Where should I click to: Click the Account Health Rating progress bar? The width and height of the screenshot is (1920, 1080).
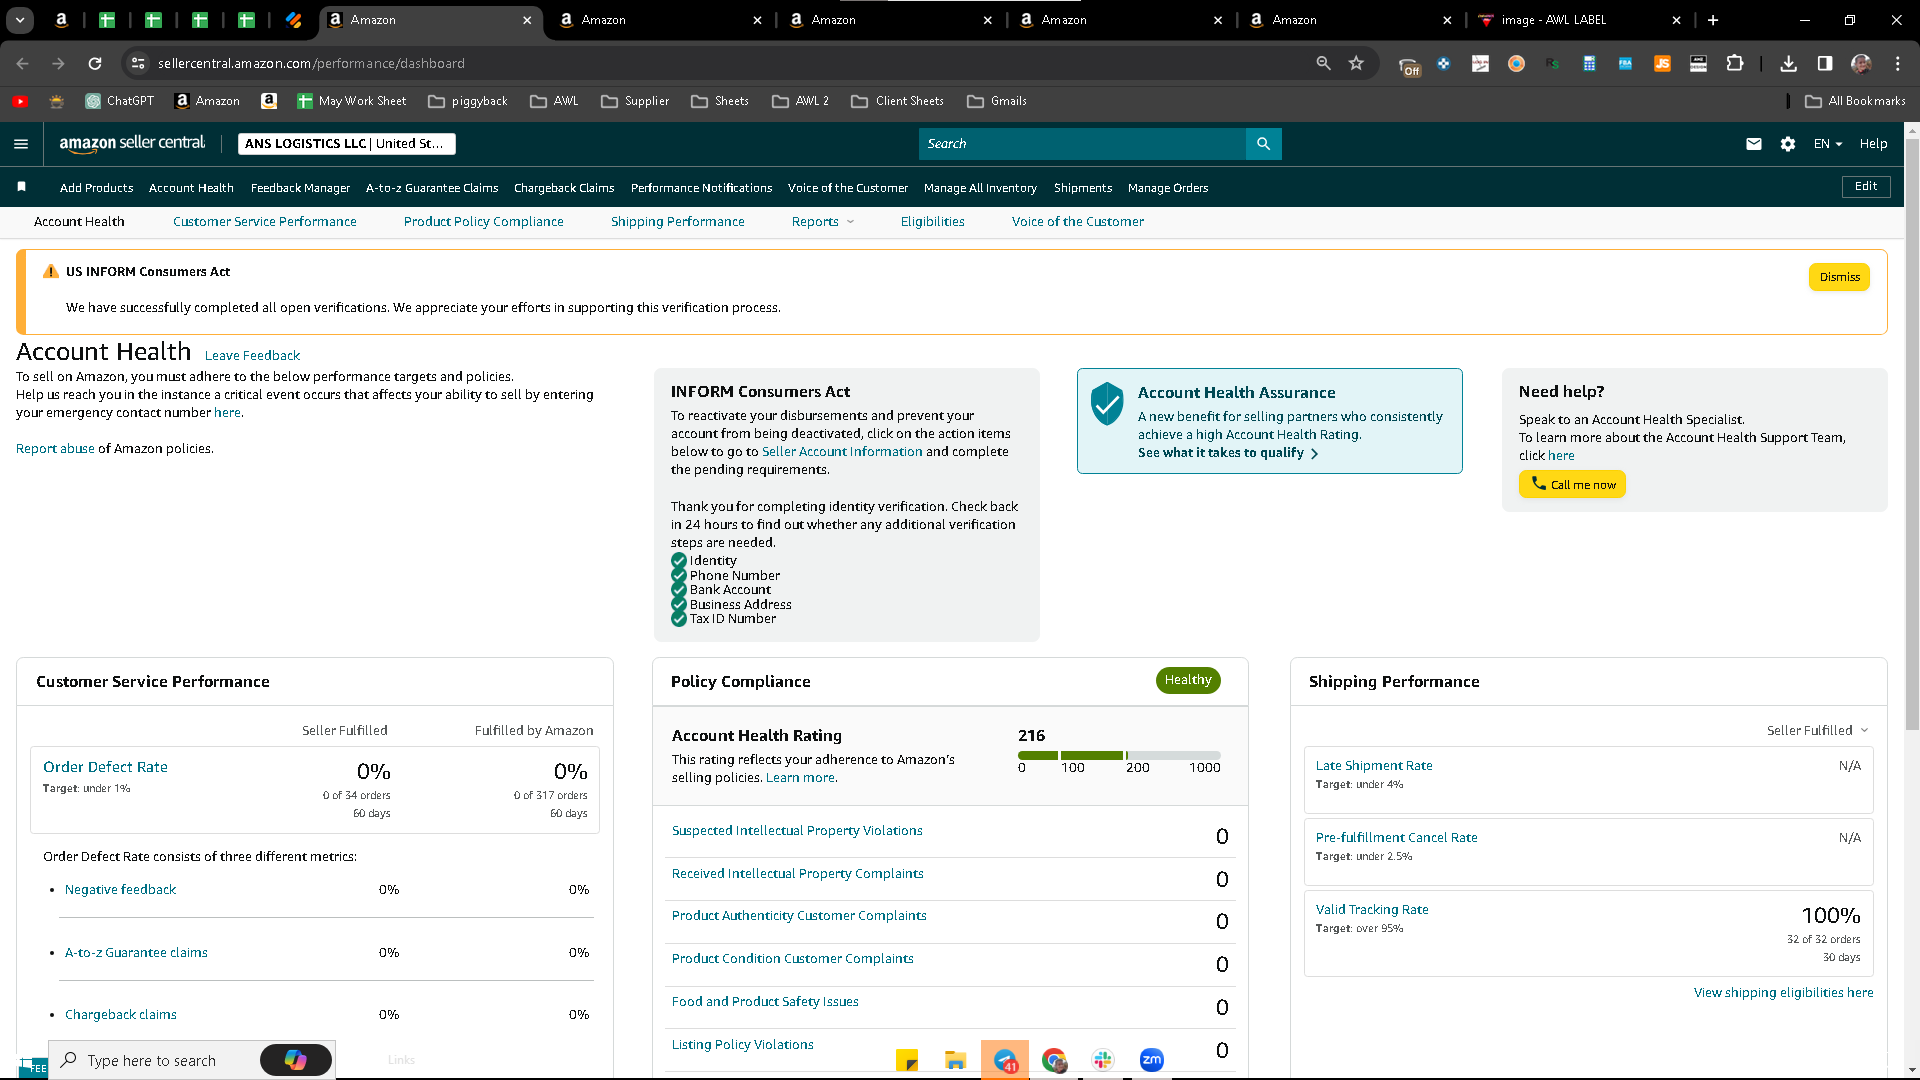click(1119, 755)
